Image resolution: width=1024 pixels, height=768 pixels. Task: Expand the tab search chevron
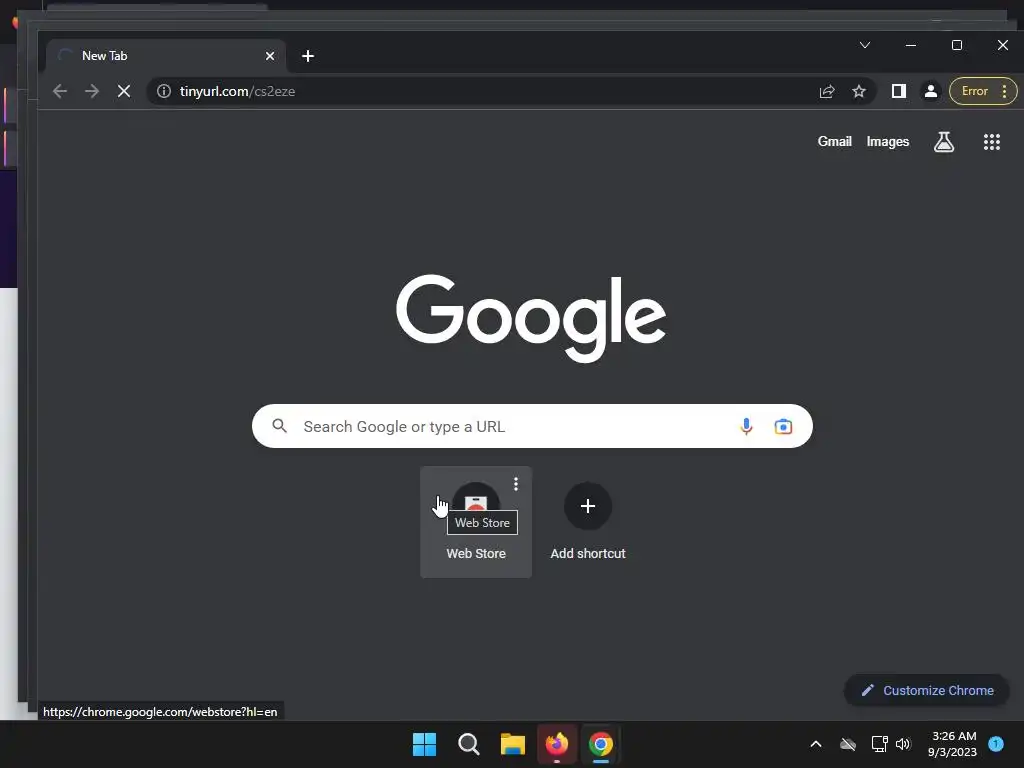pos(865,45)
